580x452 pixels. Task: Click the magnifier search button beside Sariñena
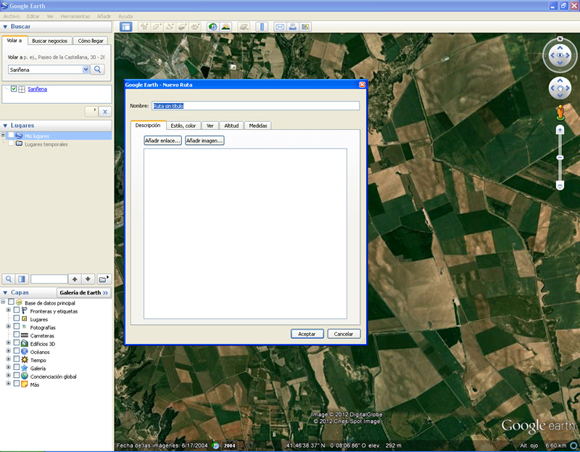(x=97, y=69)
